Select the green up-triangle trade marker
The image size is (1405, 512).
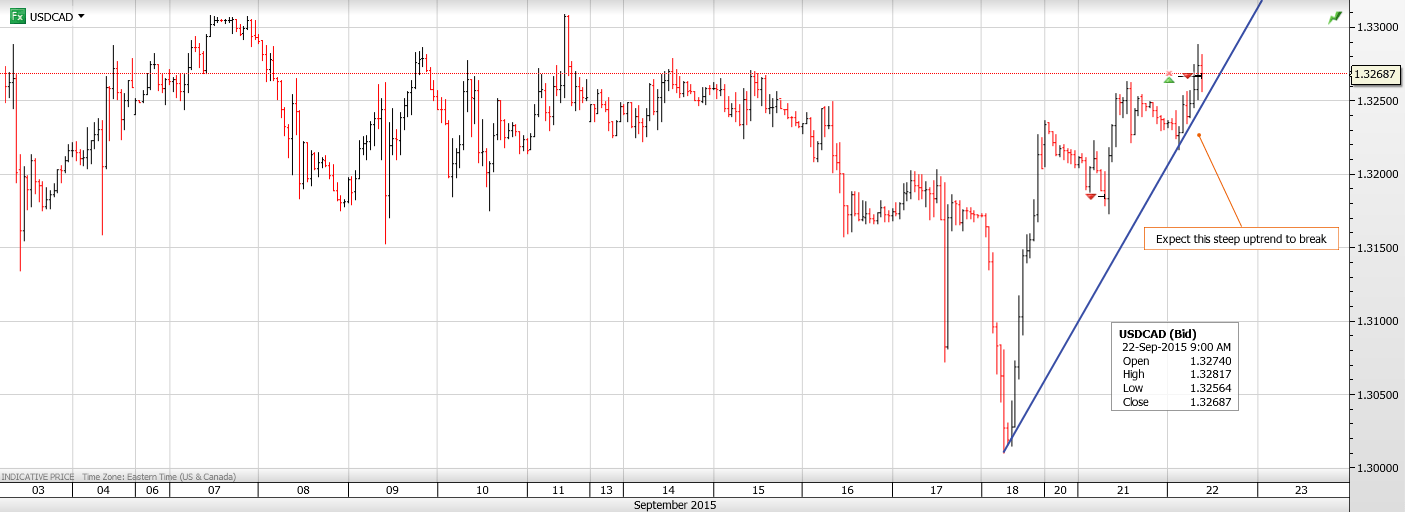1169,78
